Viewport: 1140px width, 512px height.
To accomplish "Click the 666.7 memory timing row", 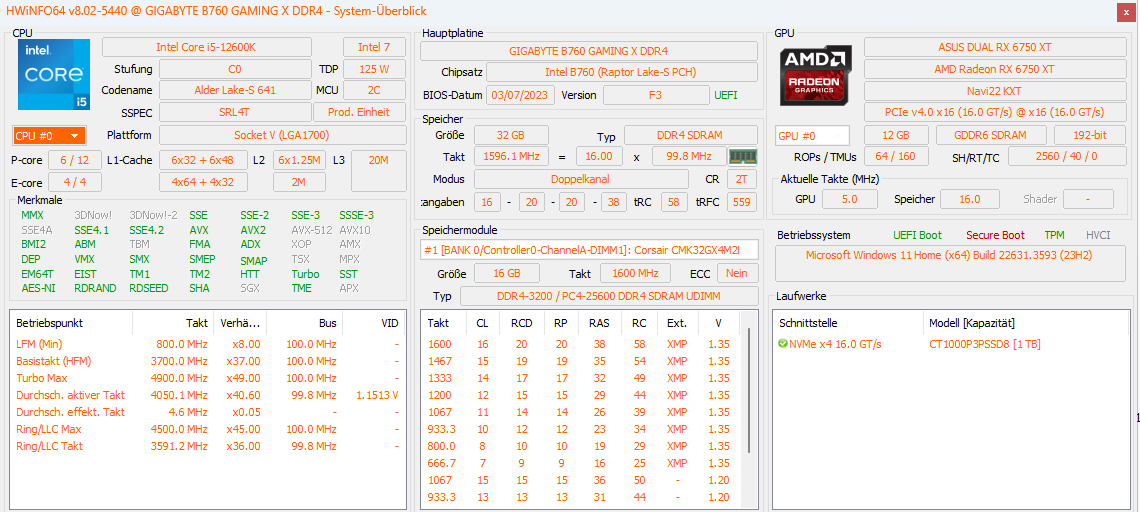I will (582, 463).
